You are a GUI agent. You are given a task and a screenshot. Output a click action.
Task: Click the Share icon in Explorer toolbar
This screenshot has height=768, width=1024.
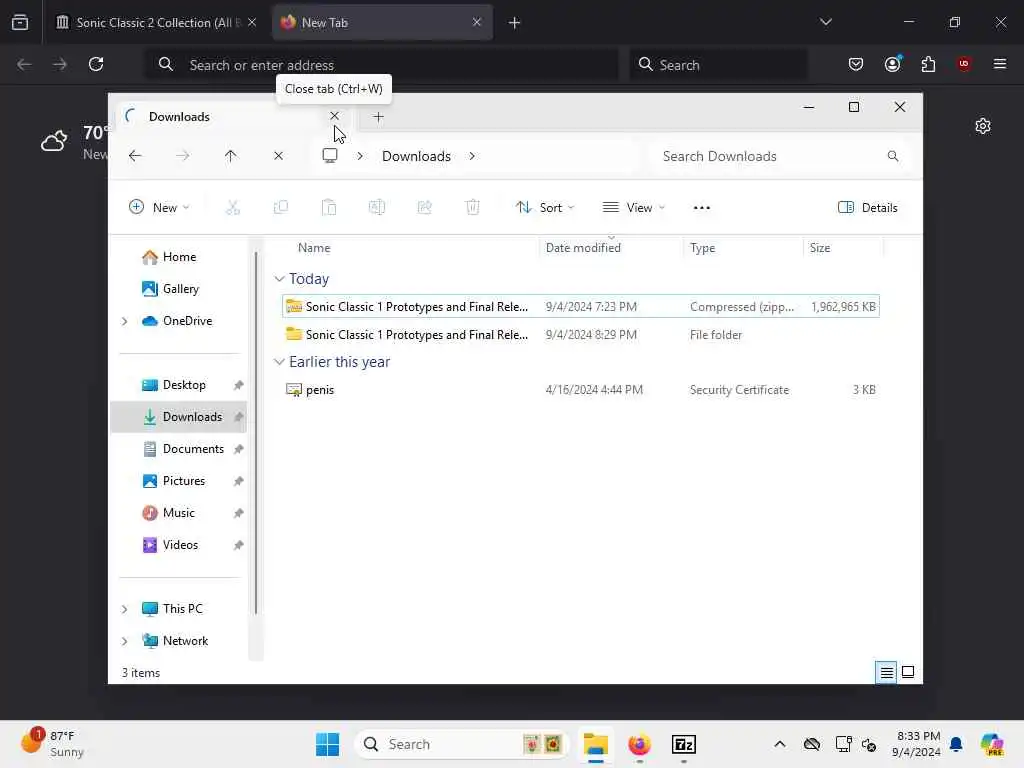pyautogui.click(x=424, y=208)
